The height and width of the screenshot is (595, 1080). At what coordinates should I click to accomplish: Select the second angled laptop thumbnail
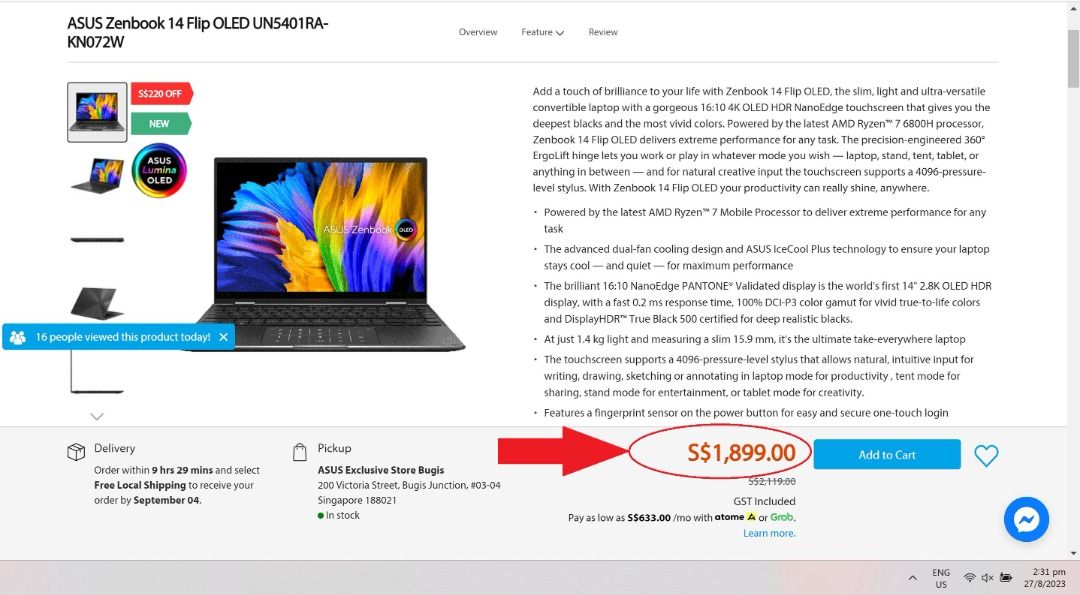pyautogui.click(x=97, y=176)
